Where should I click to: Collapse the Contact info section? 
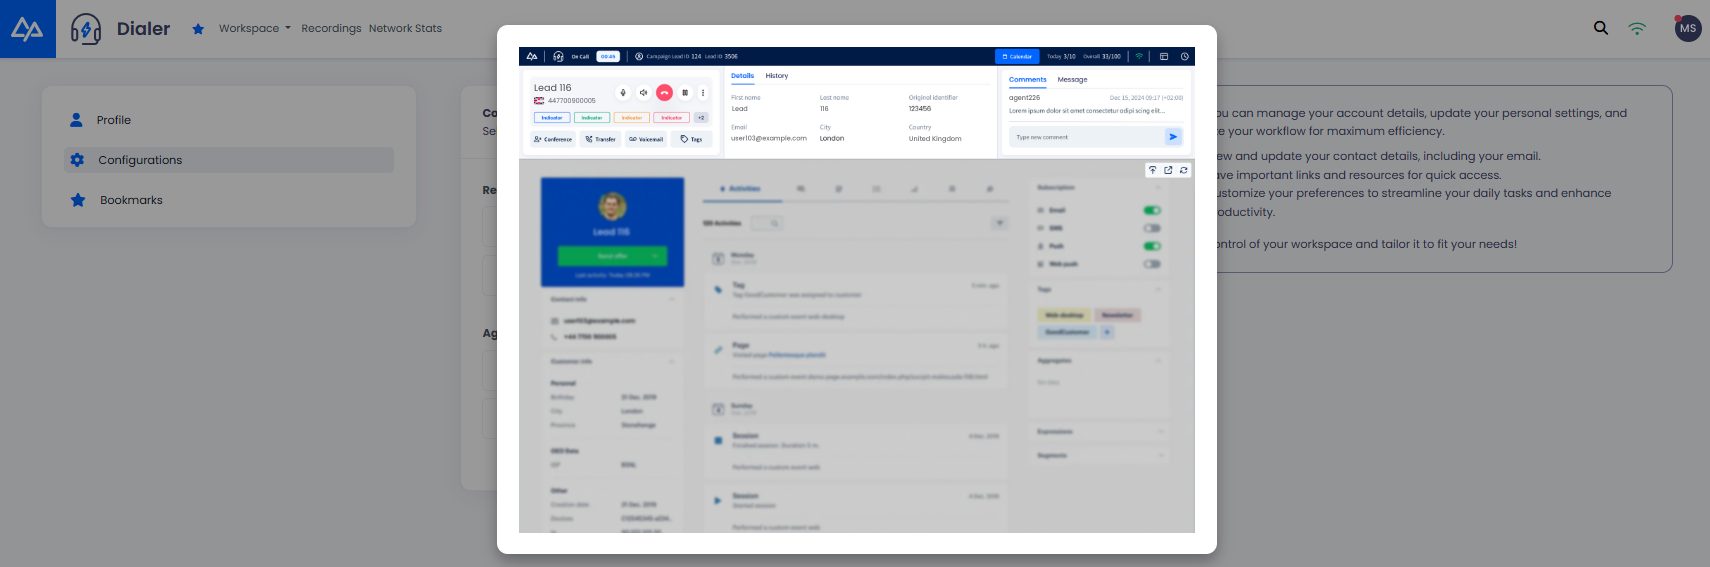tap(671, 299)
